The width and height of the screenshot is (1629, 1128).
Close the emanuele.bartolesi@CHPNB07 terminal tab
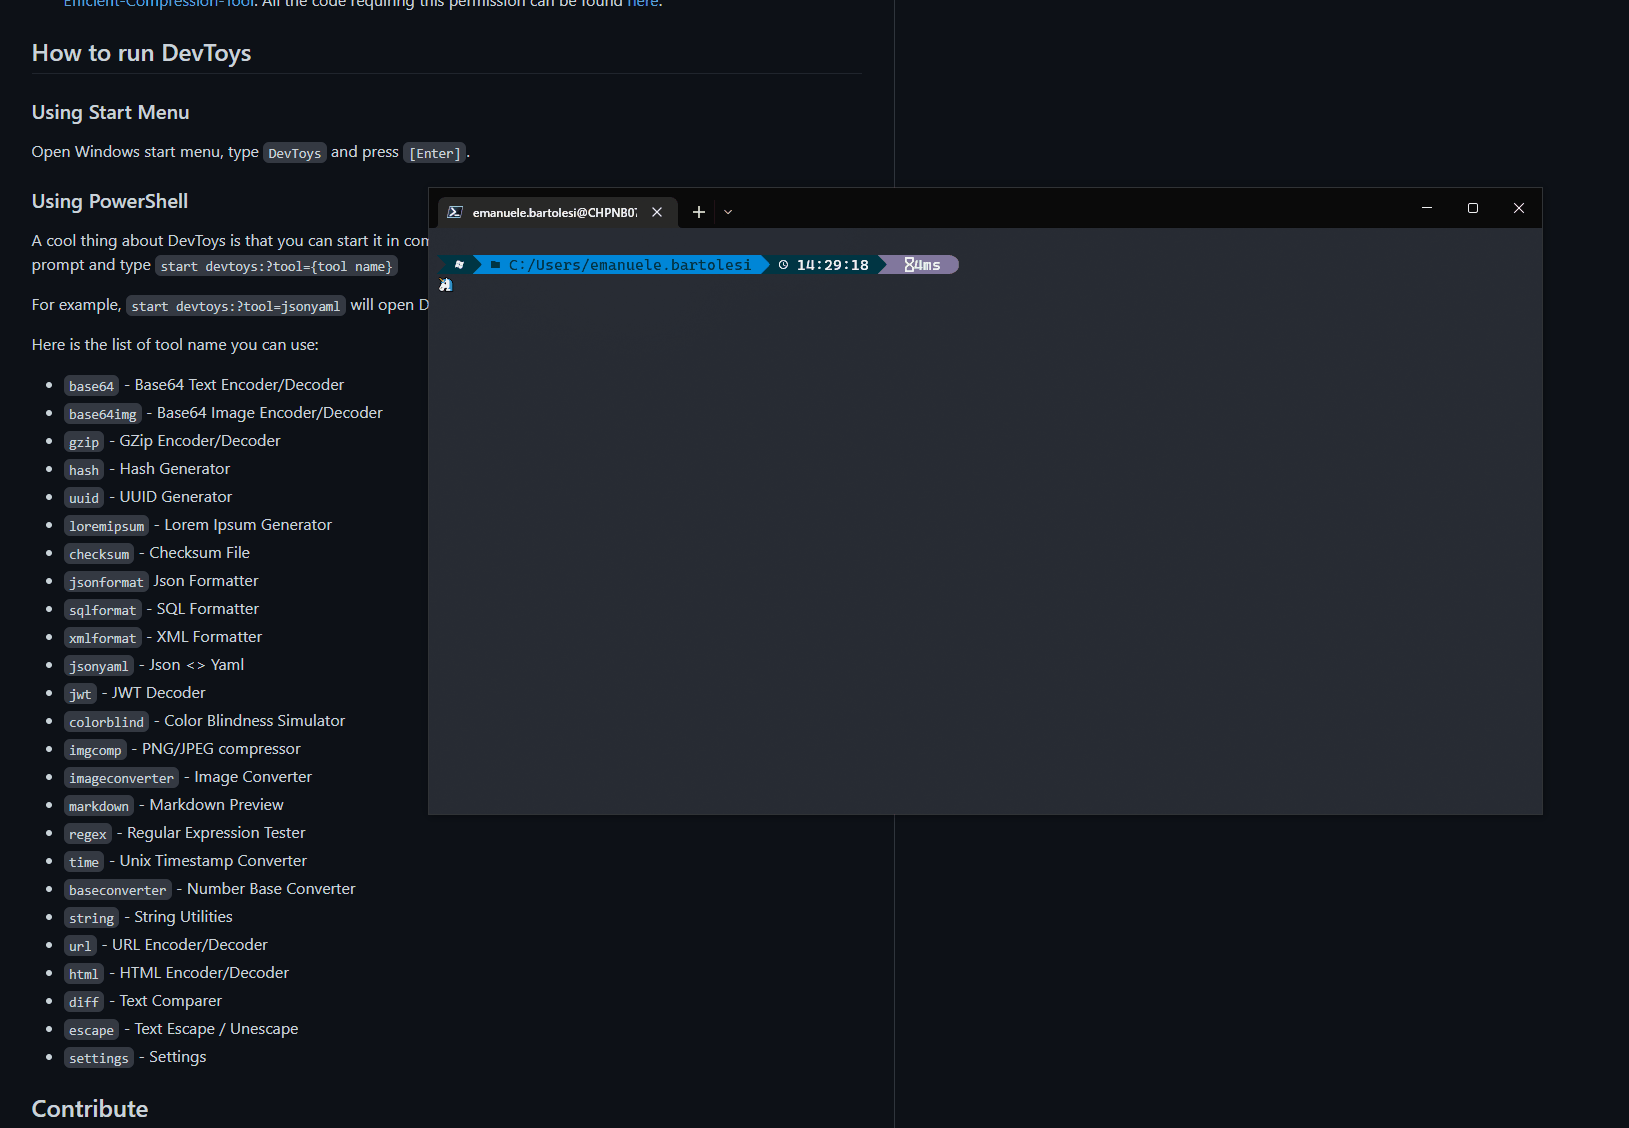coord(657,212)
